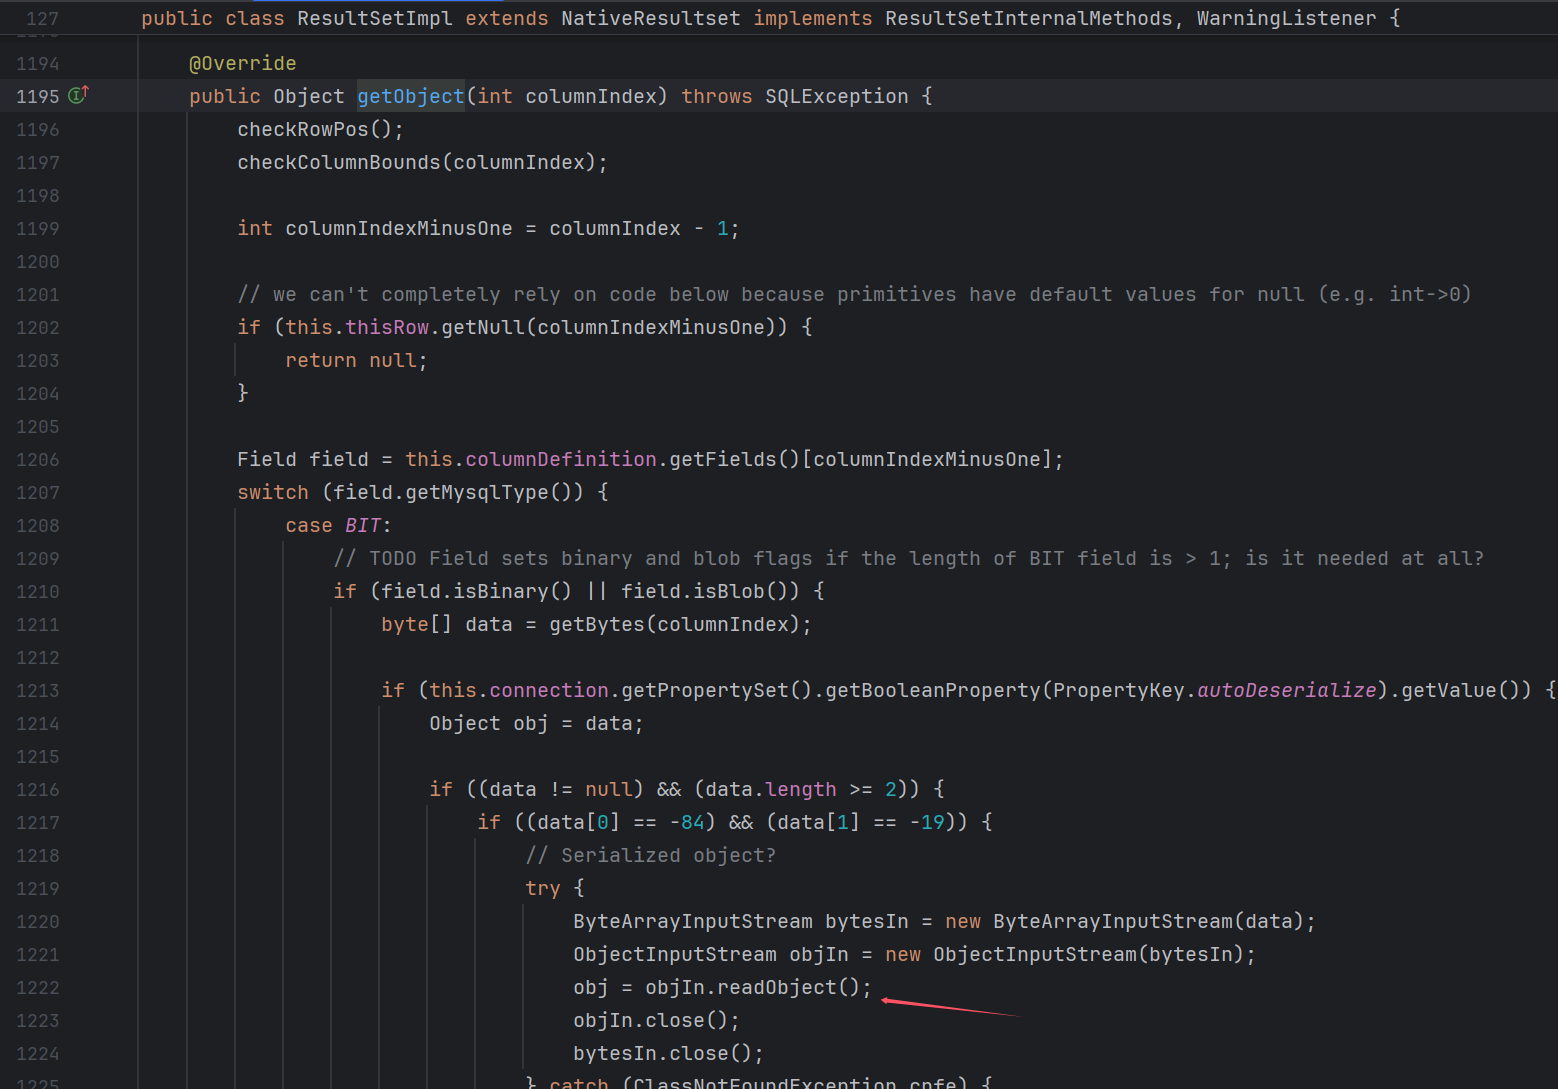The image size is (1558, 1089).
Task: Click the WarningListener interface name
Action: pos(1285,18)
